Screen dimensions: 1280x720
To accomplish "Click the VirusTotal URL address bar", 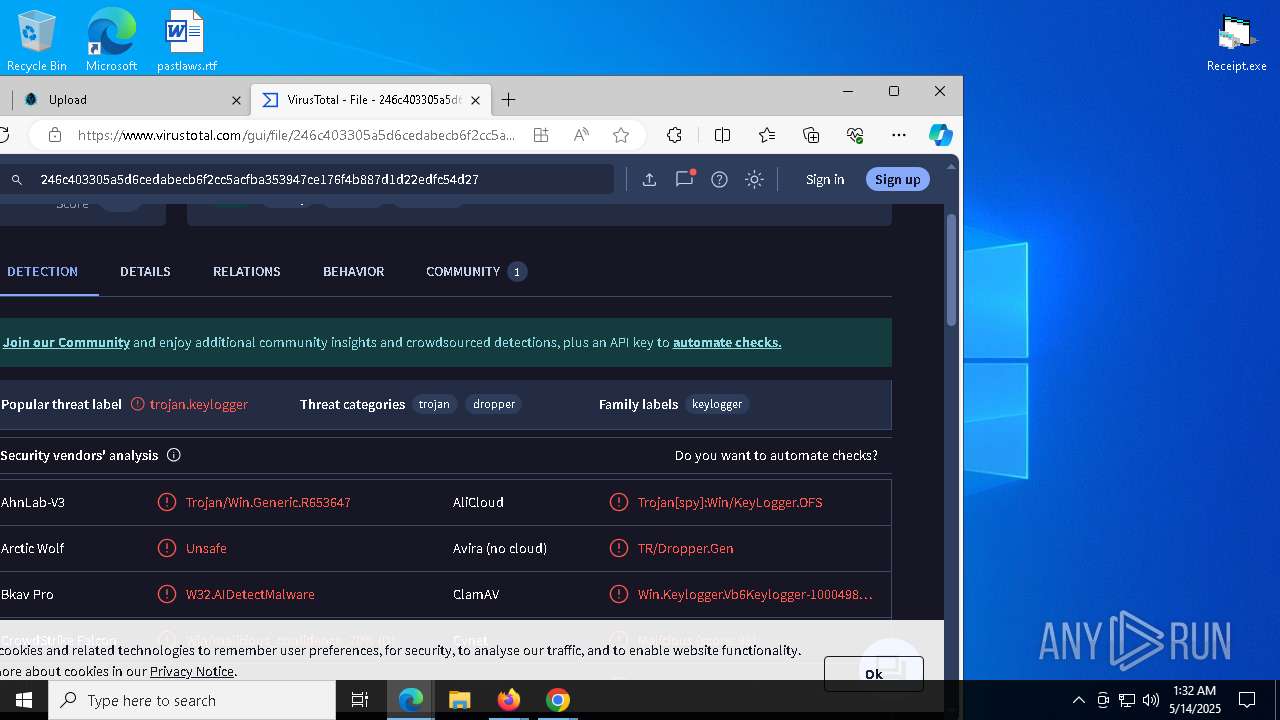I will point(296,135).
